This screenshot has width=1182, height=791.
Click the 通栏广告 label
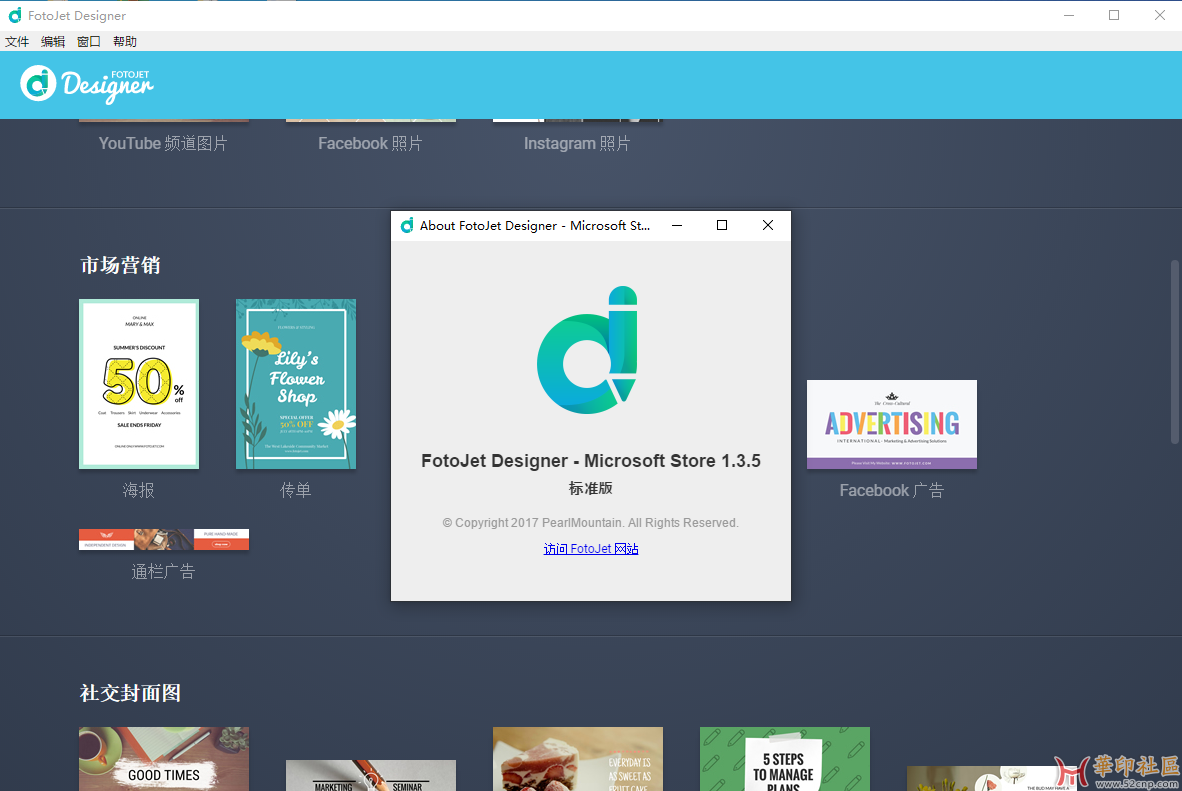click(x=164, y=572)
